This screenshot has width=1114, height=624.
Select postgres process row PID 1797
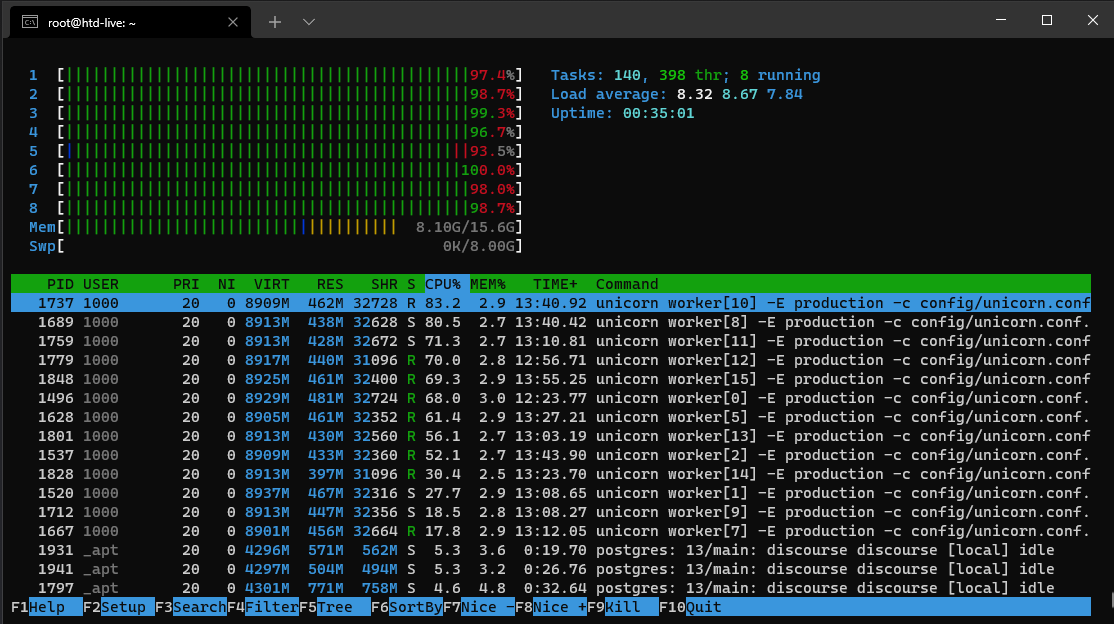(x=551, y=588)
